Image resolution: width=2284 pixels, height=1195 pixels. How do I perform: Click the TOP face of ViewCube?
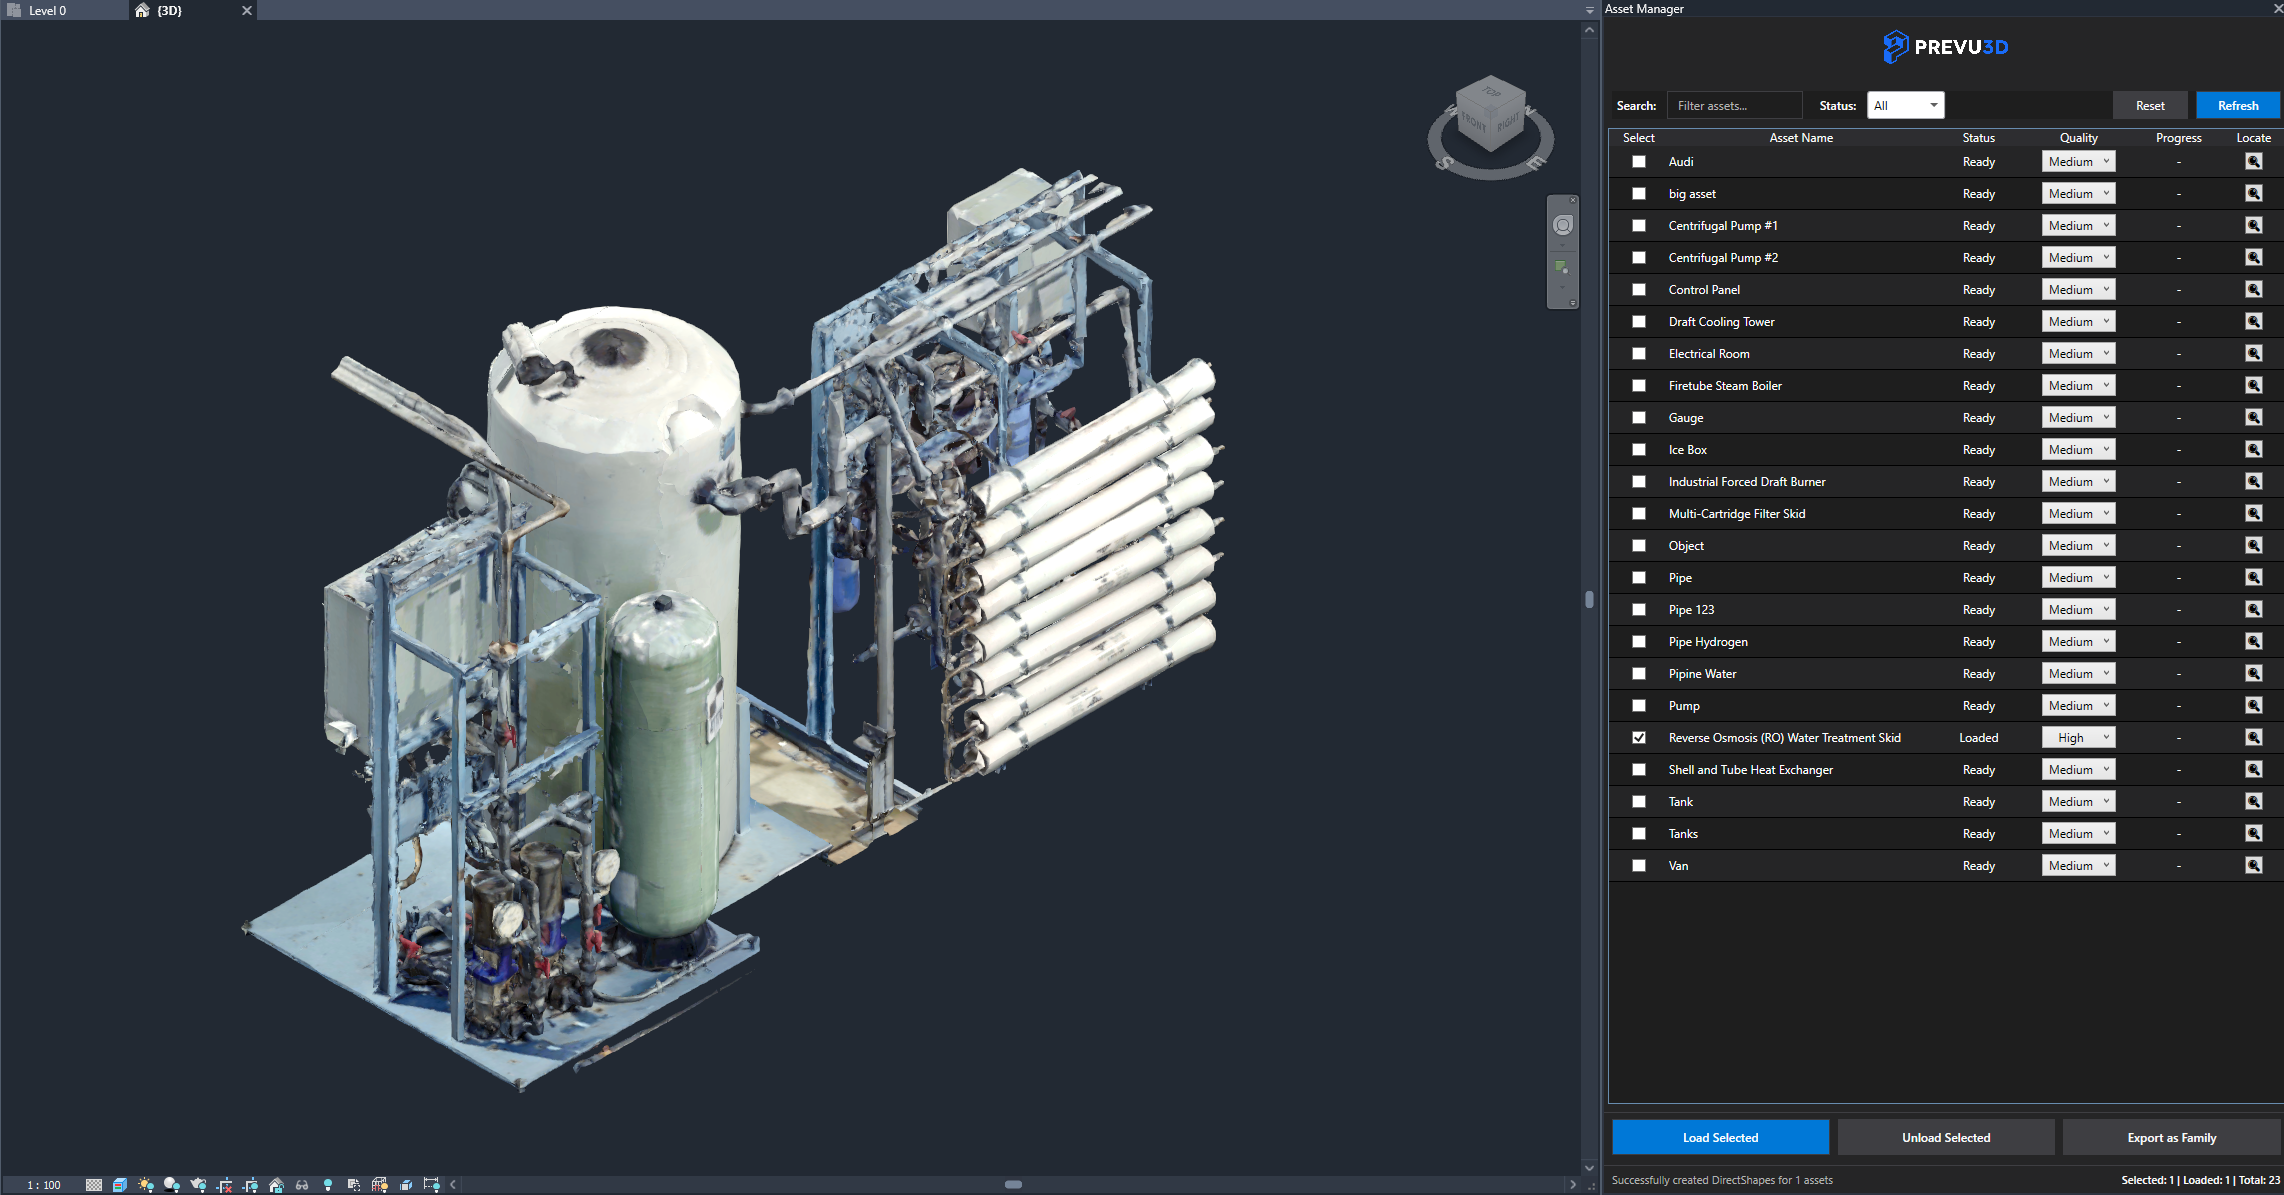point(1491,93)
